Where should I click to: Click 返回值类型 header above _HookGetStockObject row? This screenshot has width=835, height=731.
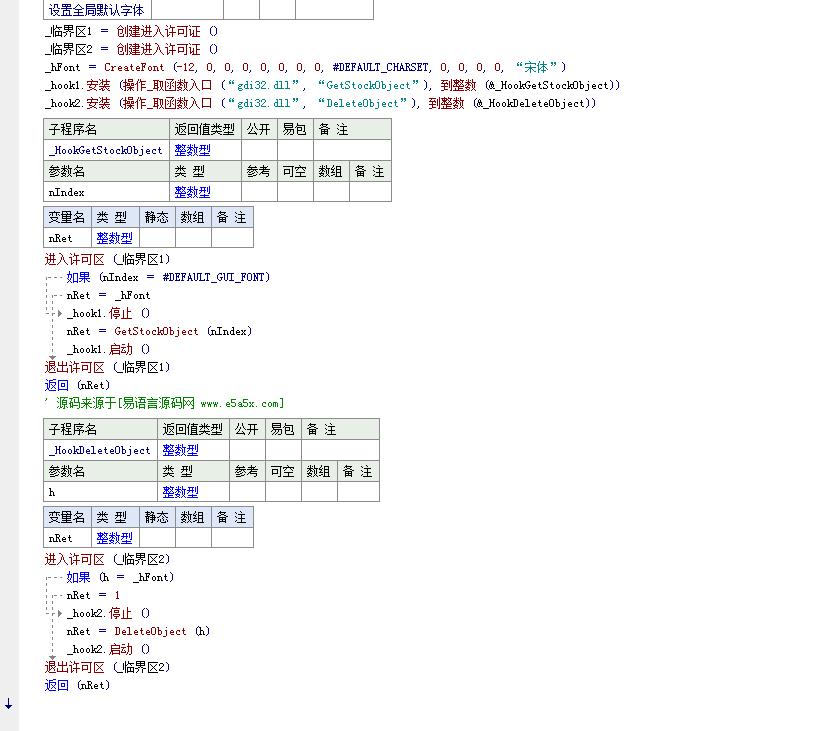pyautogui.click(x=205, y=129)
